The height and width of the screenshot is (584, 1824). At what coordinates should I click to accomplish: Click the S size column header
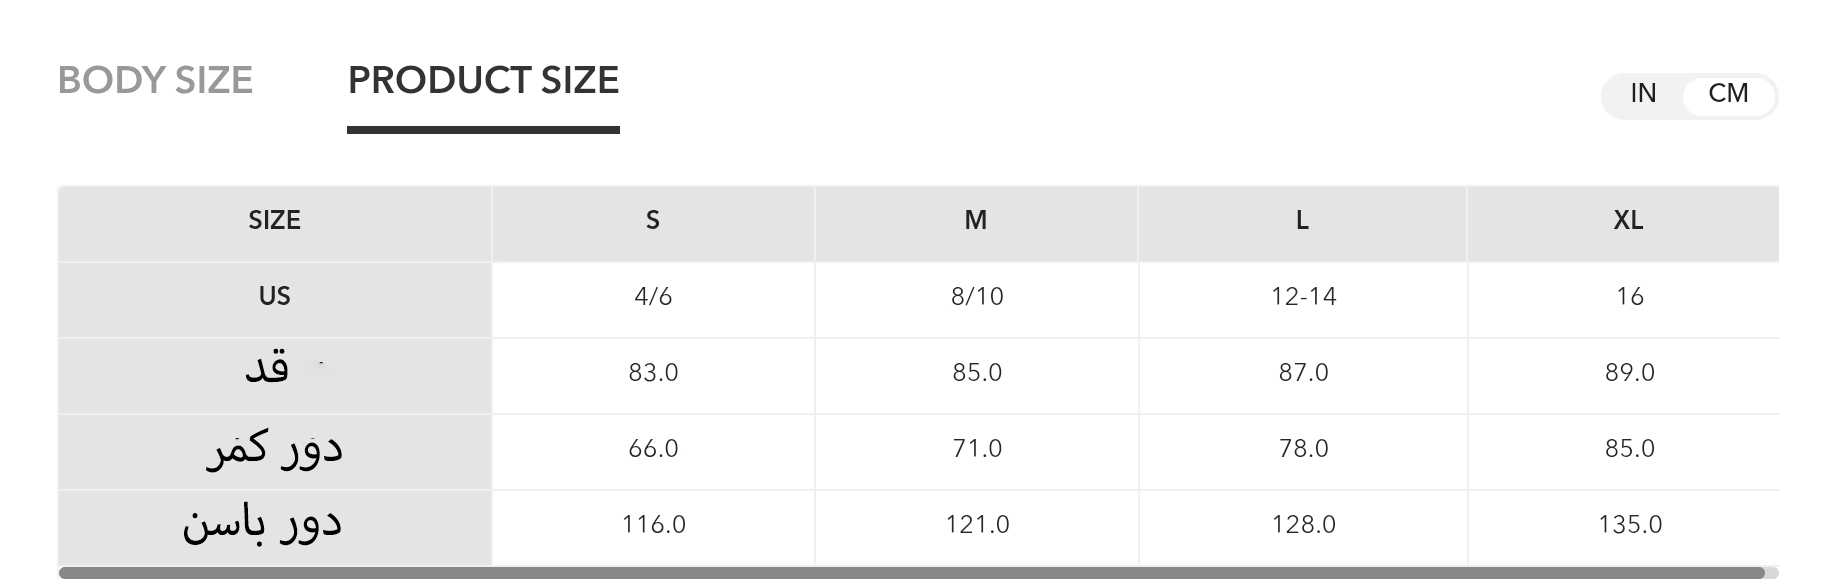coord(653,221)
